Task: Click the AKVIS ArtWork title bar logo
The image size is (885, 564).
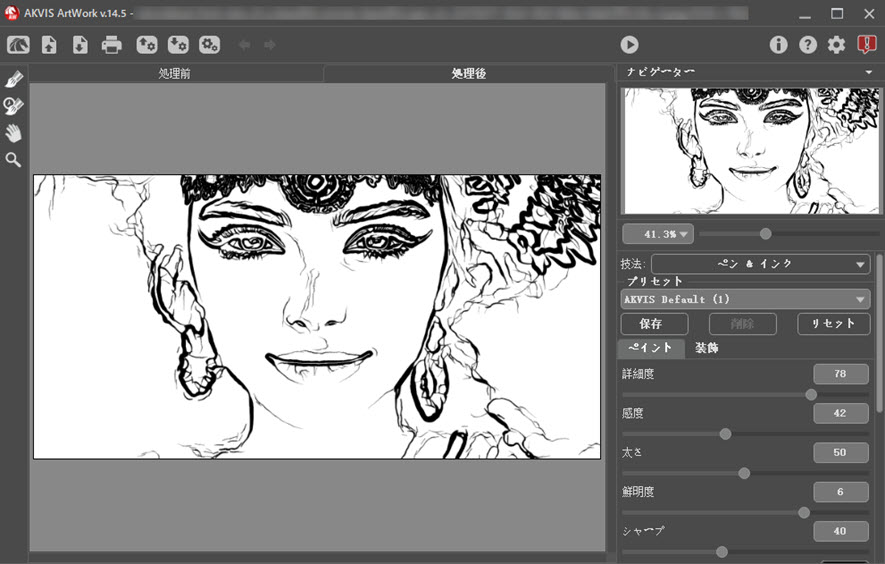Action: click(11, 13)
